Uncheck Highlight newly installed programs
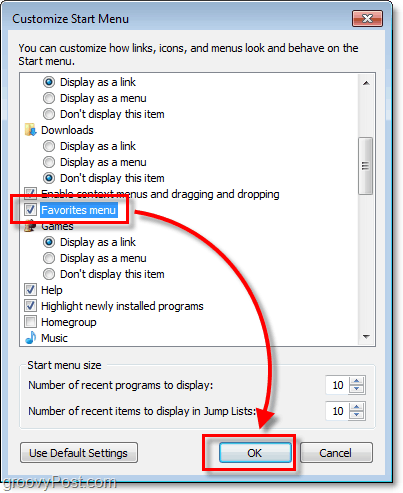The width and height of the screenshot is (403, 493). pos(30,306)
